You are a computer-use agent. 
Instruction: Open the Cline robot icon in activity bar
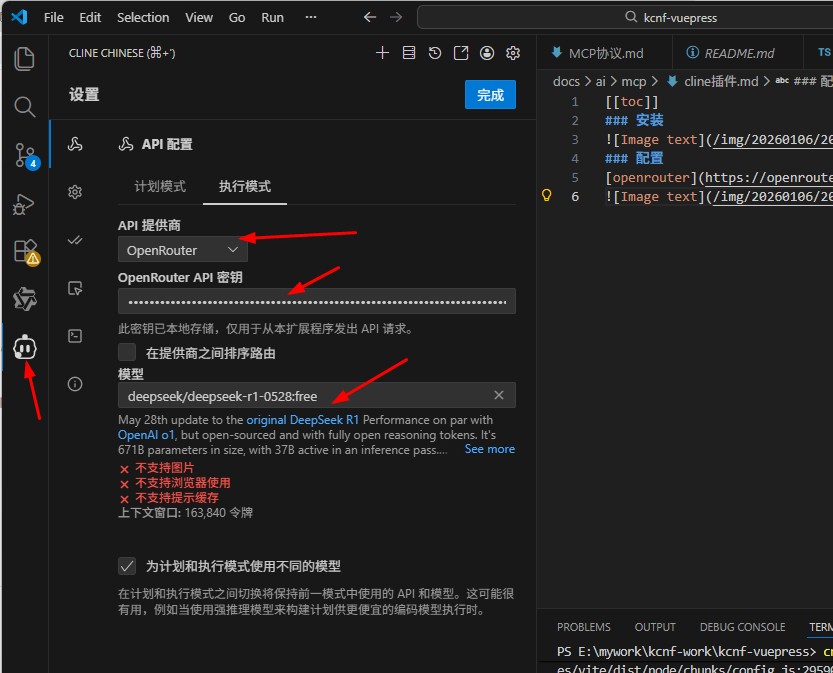click(24, 348)
